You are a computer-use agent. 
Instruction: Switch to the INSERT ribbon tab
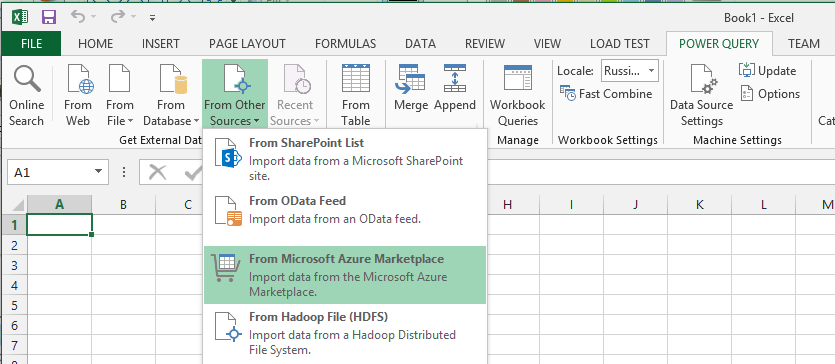160,44
